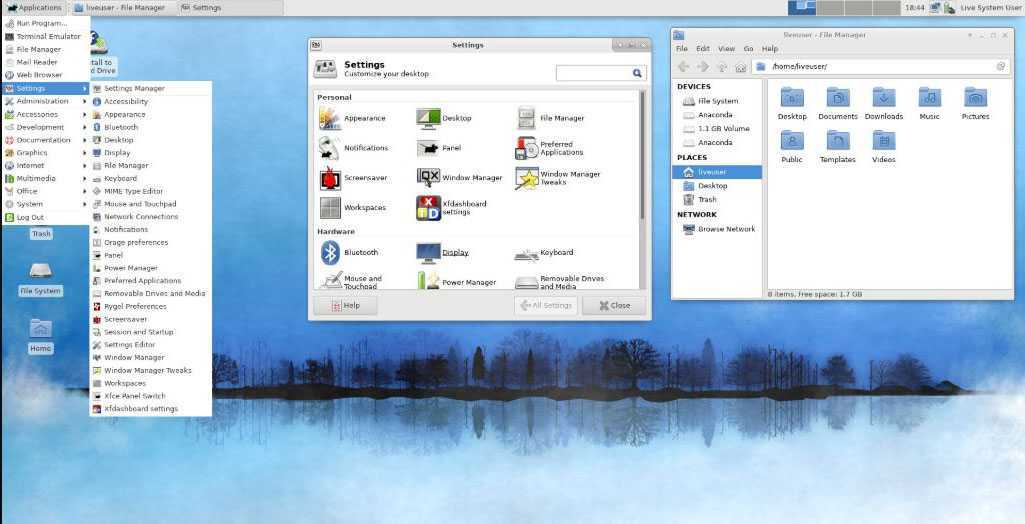Click the Bluetooth icon under Hardware
This screenshot has width=1025, height=524.
(330, 253)
